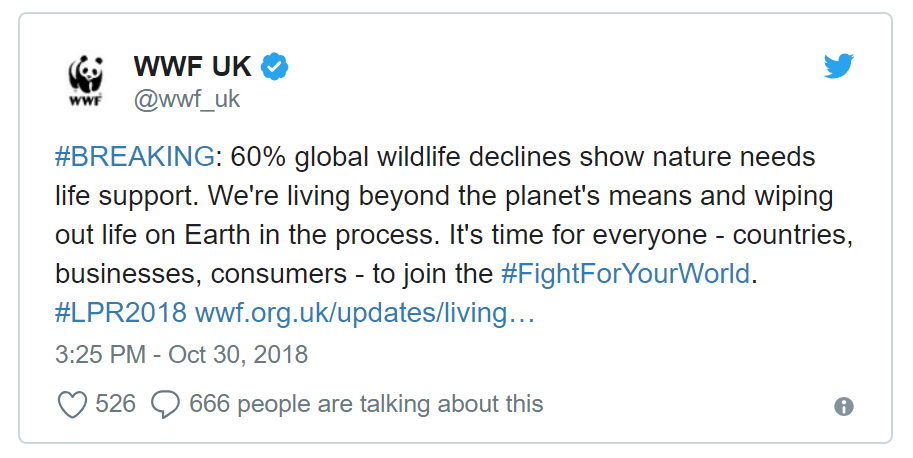The image size is (913, 458).
Task: Click the 526 likes count
Action: (x=115, y=404)
